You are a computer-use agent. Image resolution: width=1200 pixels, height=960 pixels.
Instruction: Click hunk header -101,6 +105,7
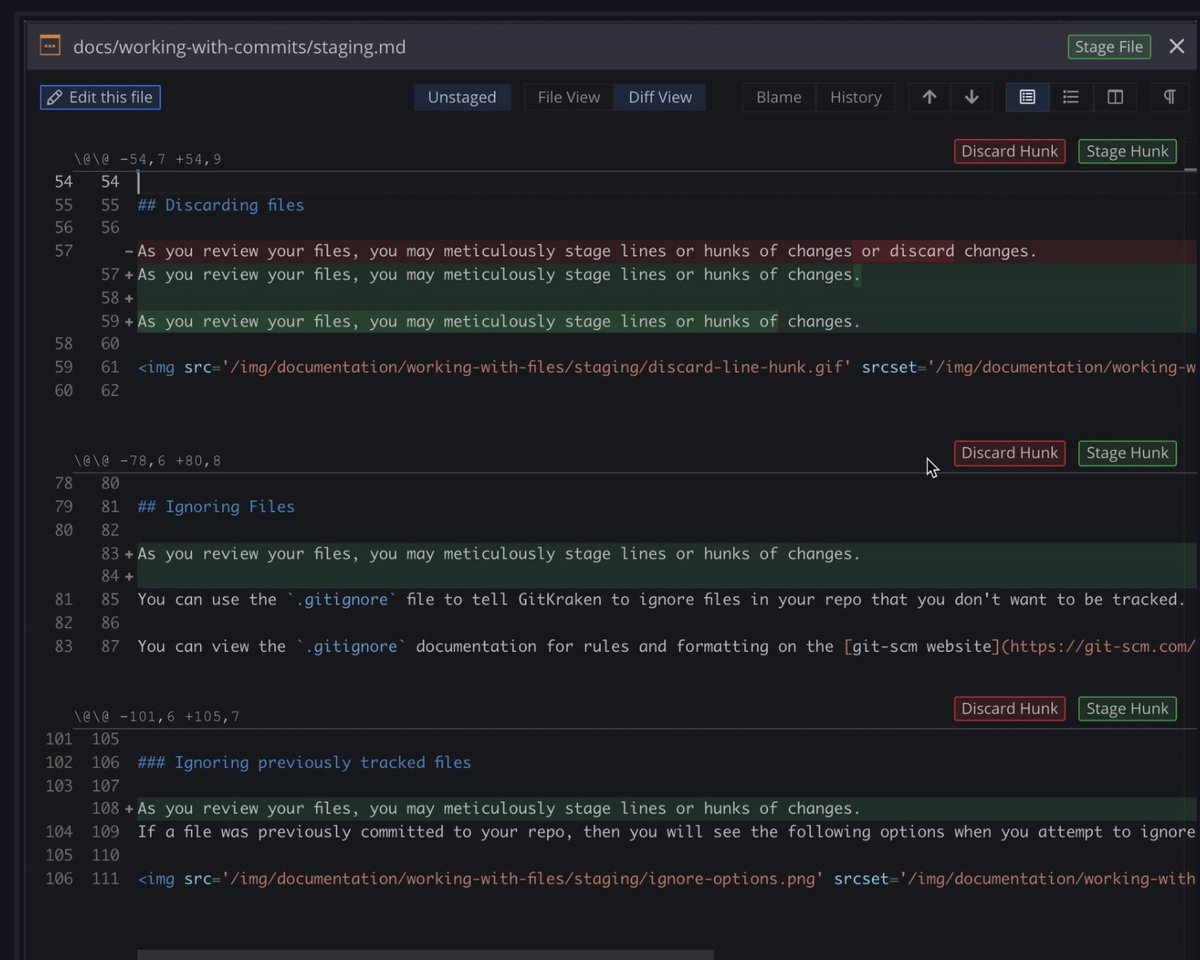(156, 717)
